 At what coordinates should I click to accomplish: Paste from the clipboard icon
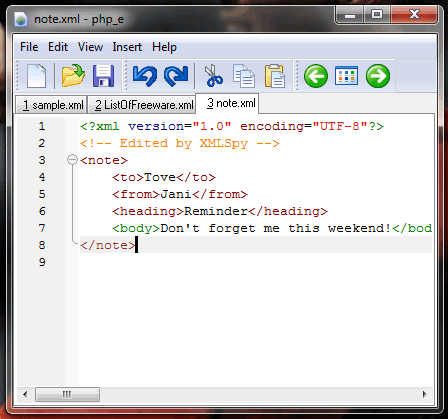tap(275, 76)
